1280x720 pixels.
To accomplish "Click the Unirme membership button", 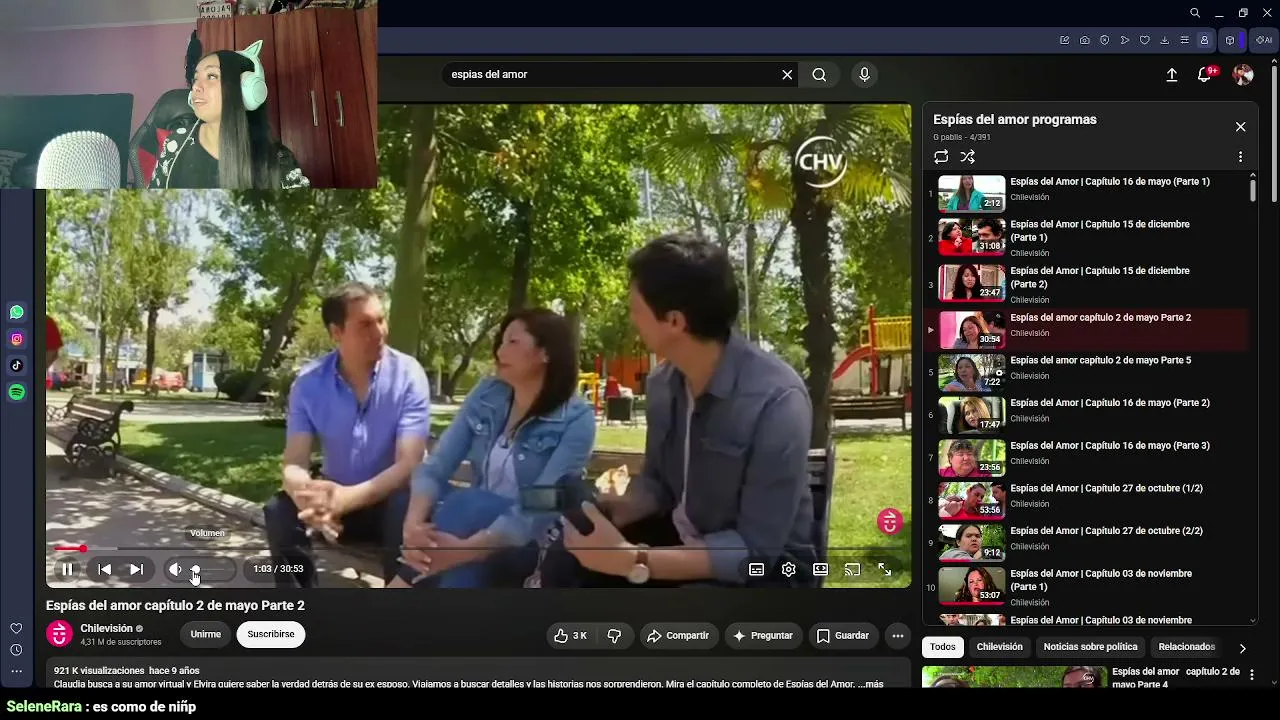I will [x=206, y=634].
